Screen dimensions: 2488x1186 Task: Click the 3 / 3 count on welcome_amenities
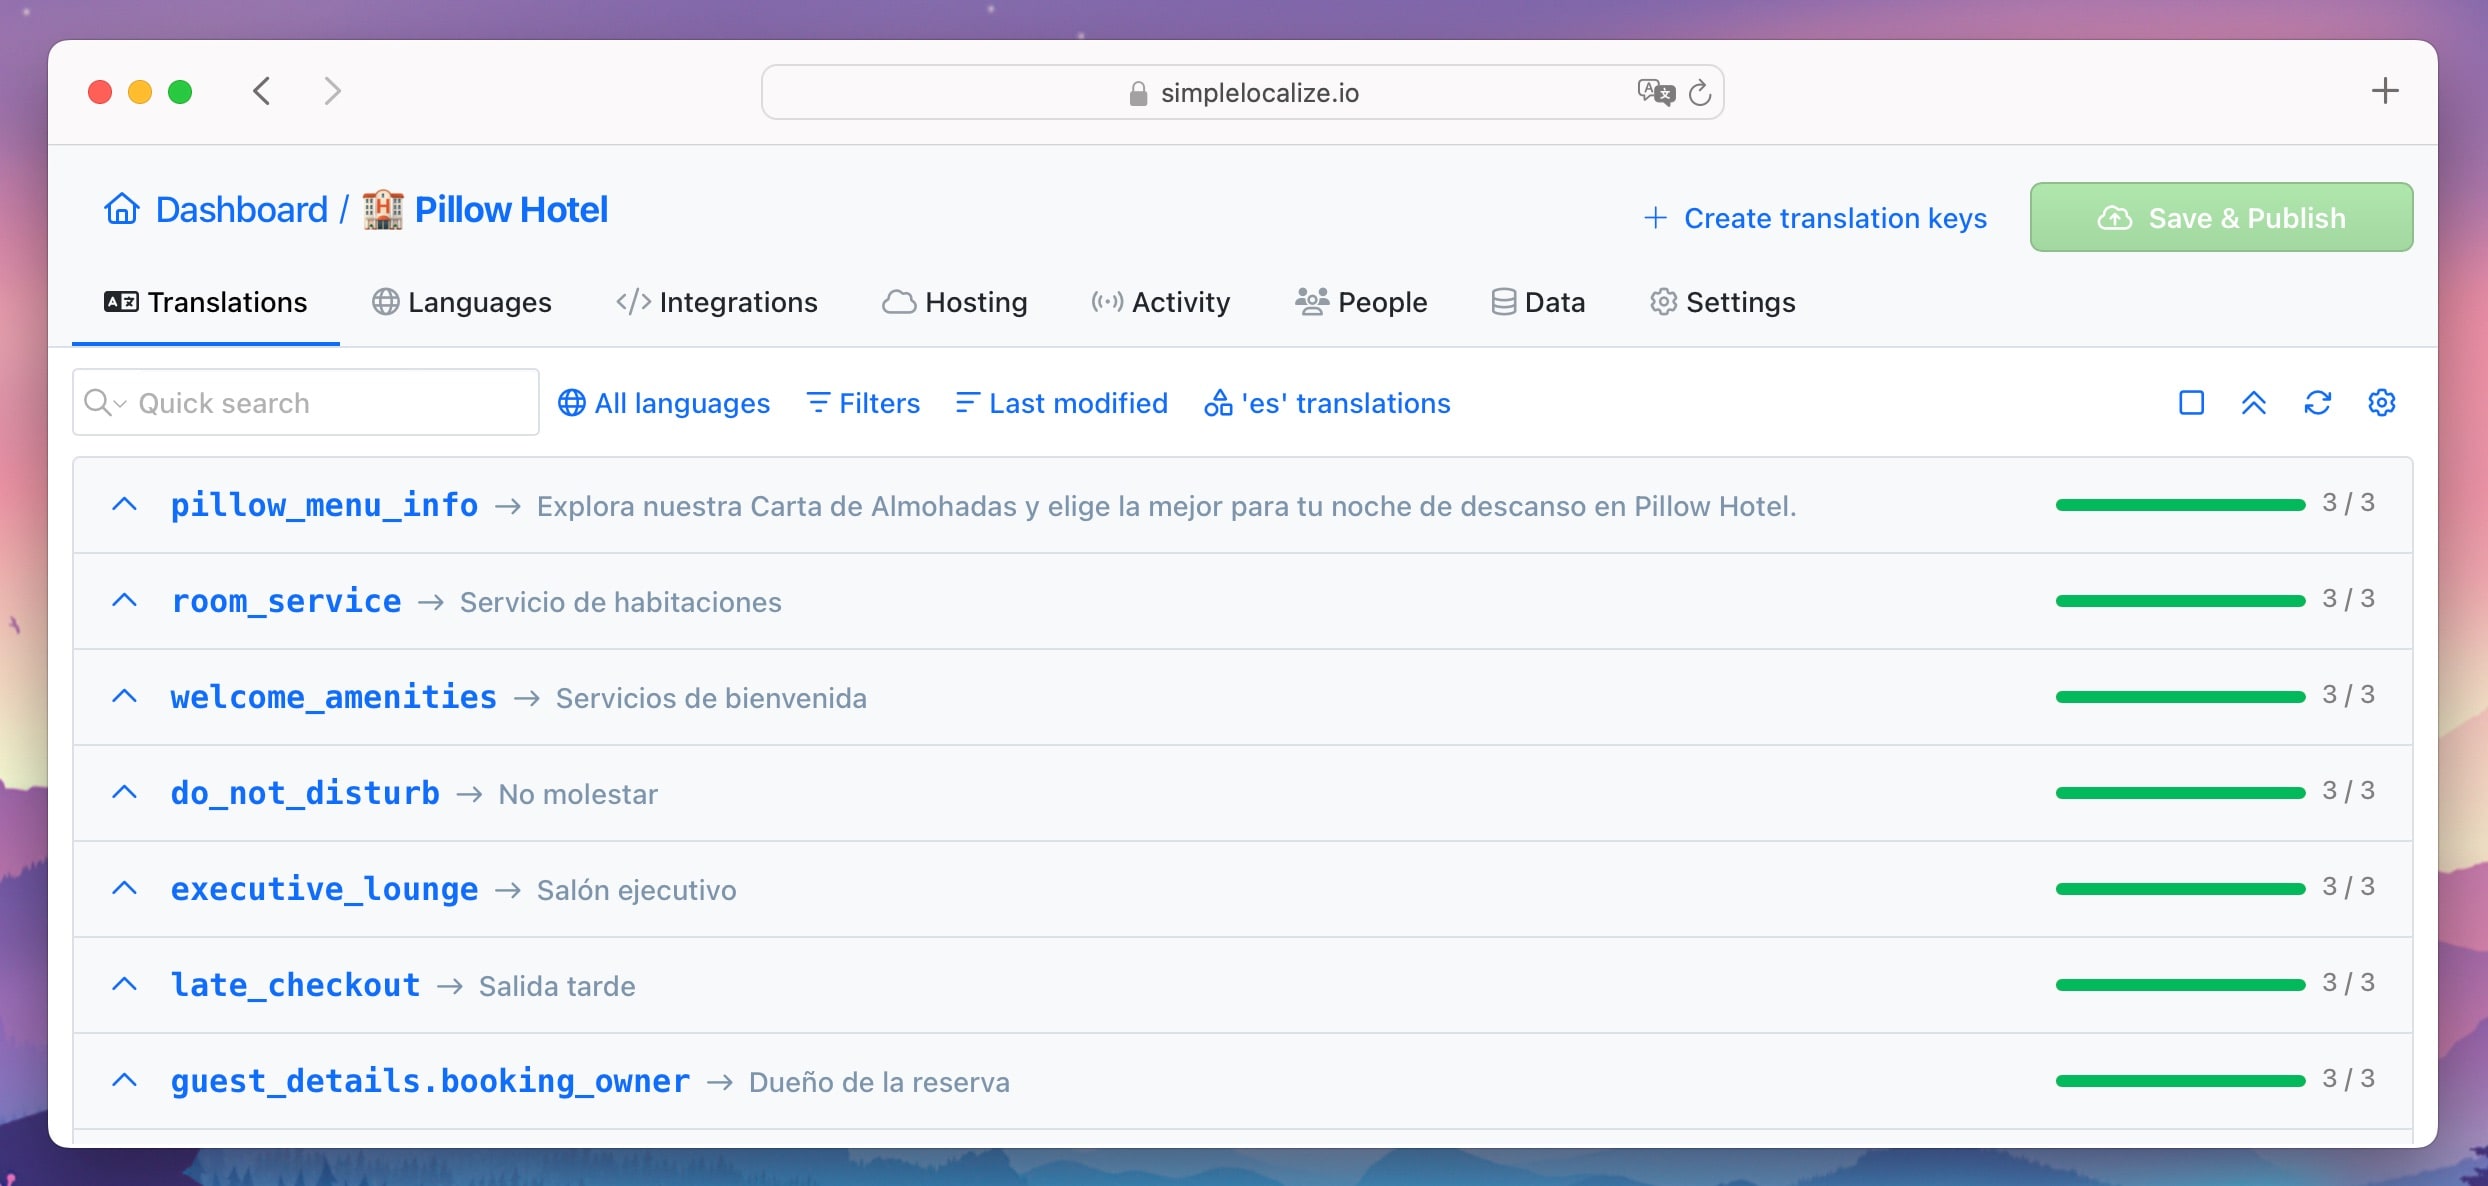point(2348,695)
